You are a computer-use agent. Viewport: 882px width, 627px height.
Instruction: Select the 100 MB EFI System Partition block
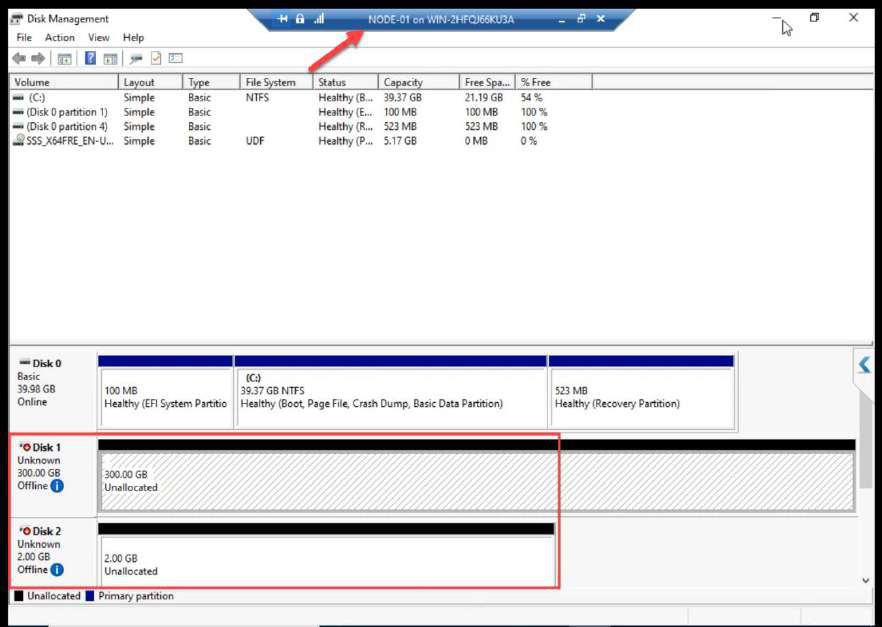(165, 391)
